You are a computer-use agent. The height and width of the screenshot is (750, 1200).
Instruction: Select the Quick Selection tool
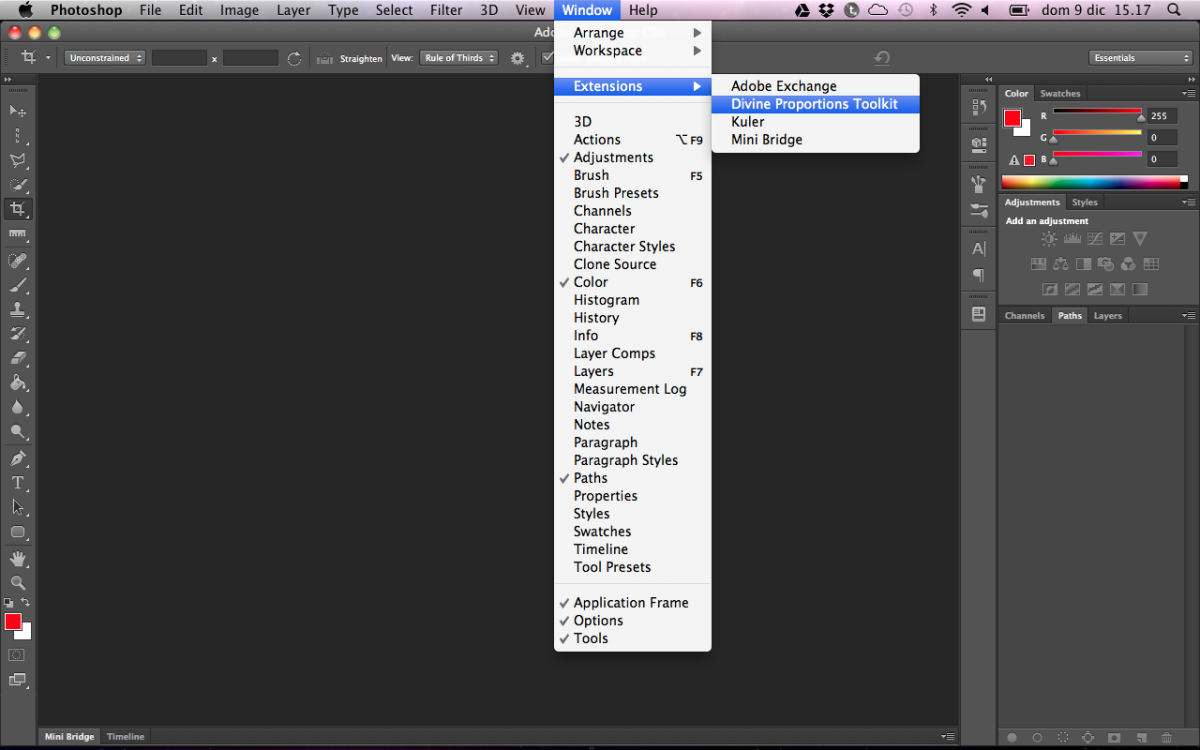click(x=18, y=185)
